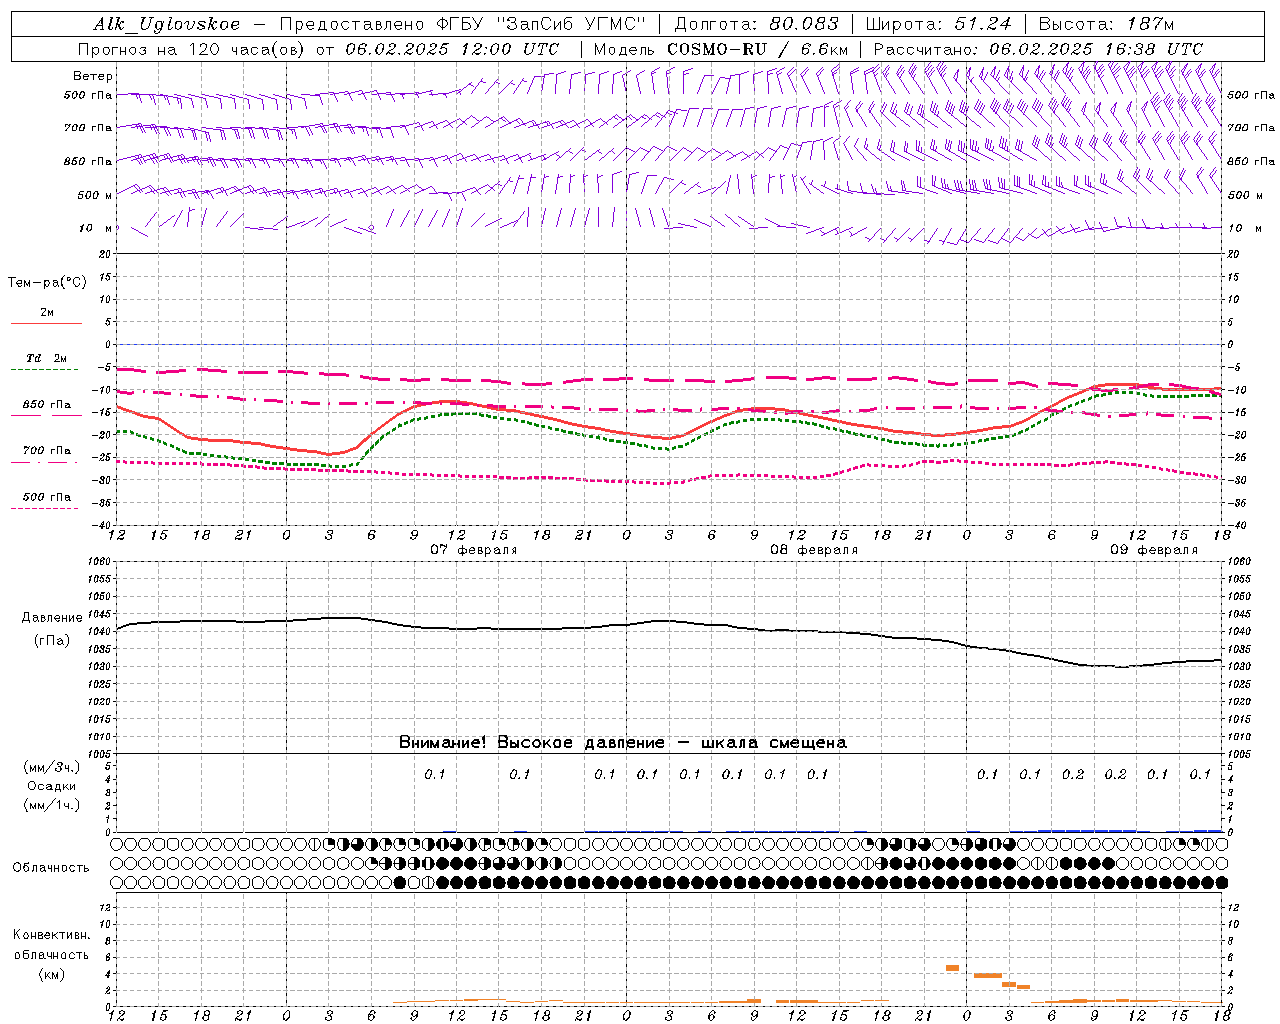Viewport: 1280px width, 1024px height.
Task: Click the highest orange convective cloud bar
Action: pyautogui.click(x=953, y=968)
